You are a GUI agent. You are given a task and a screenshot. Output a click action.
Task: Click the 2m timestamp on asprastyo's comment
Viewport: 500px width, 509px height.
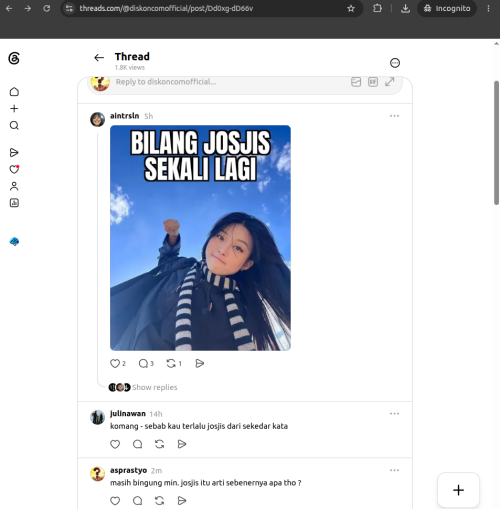[x=156, y=471]
